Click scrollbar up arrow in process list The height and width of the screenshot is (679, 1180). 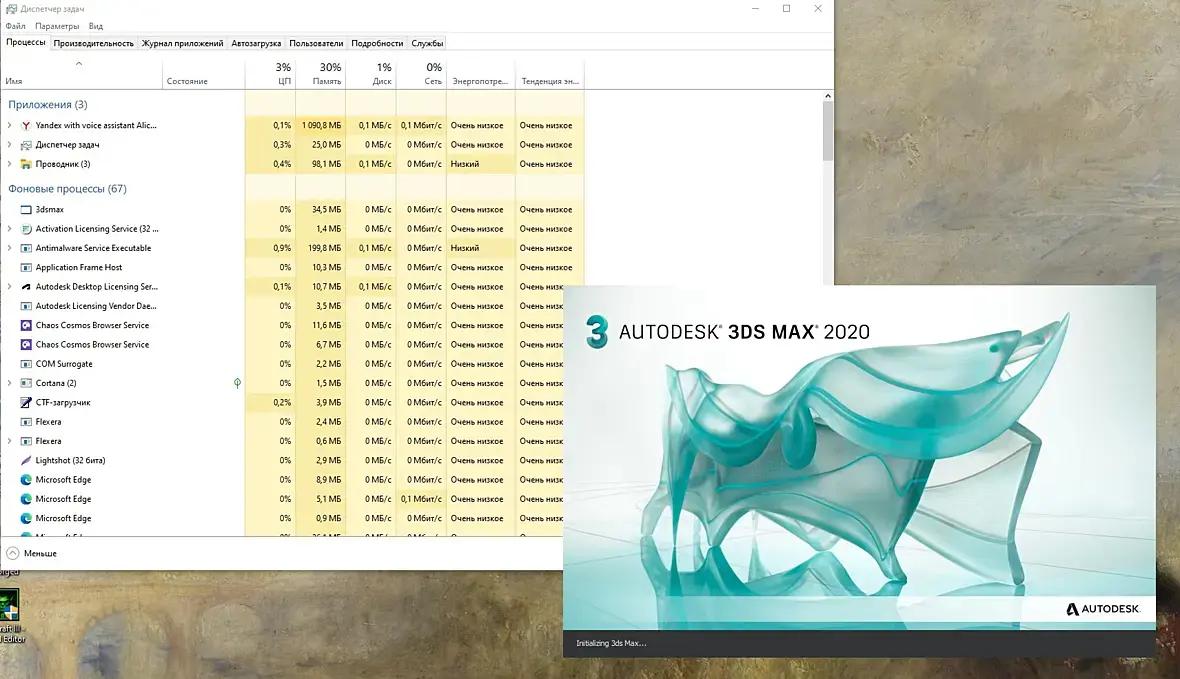pyautogui.click(x=828, y=96)
